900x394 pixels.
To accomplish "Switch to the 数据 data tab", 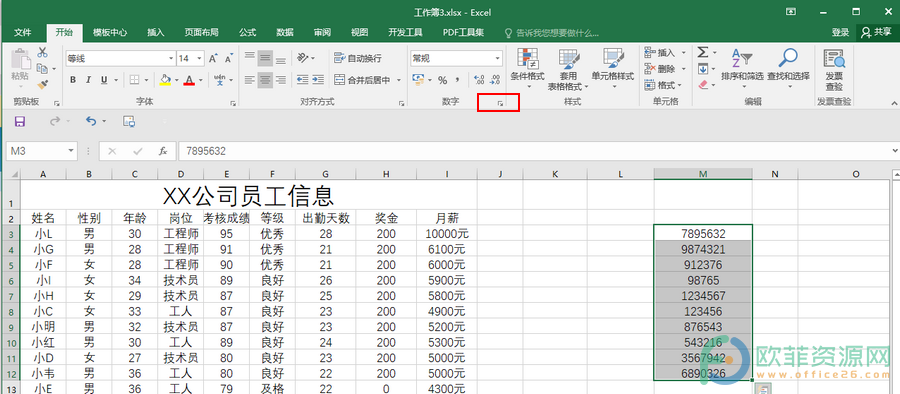I will coord(285,33).
